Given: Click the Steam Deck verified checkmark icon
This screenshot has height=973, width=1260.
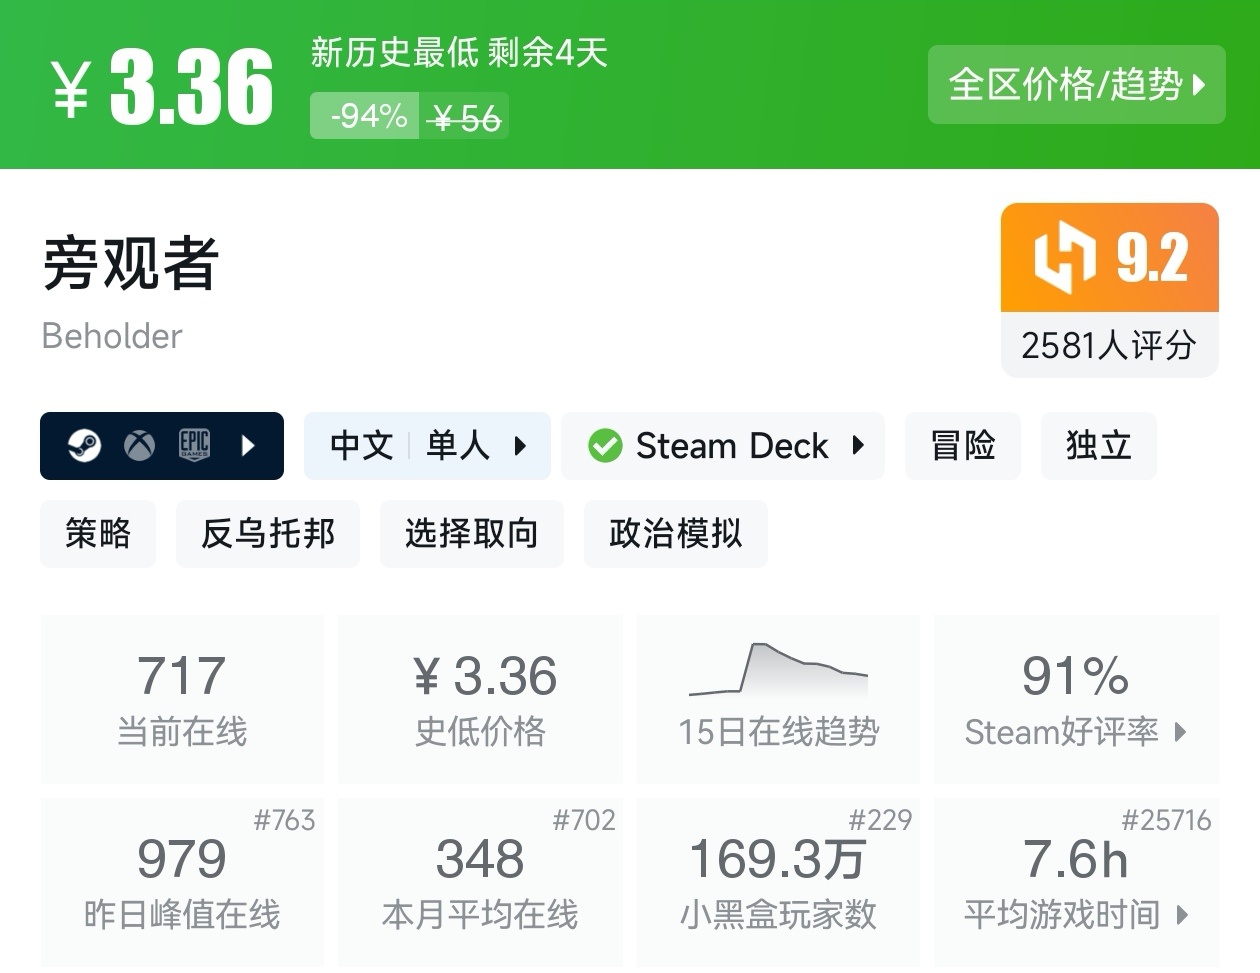Looking at the screenshot, I should (605, 445).
